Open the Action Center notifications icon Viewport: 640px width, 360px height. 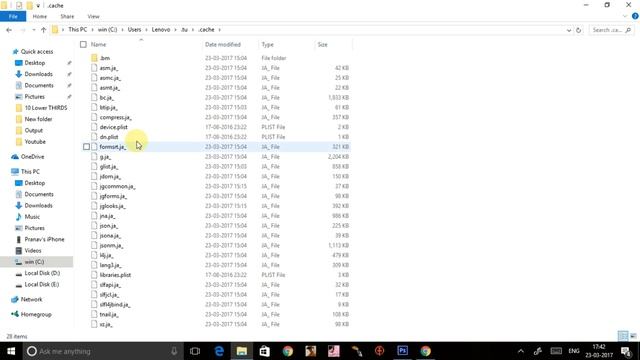(x=626, y=351)
